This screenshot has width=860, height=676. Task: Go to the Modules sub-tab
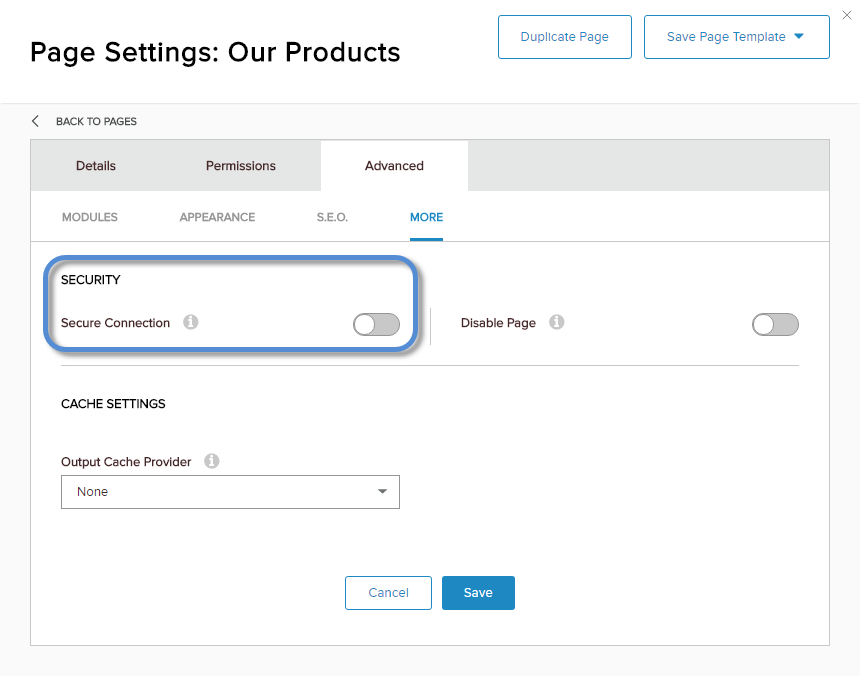coord(90,217)
